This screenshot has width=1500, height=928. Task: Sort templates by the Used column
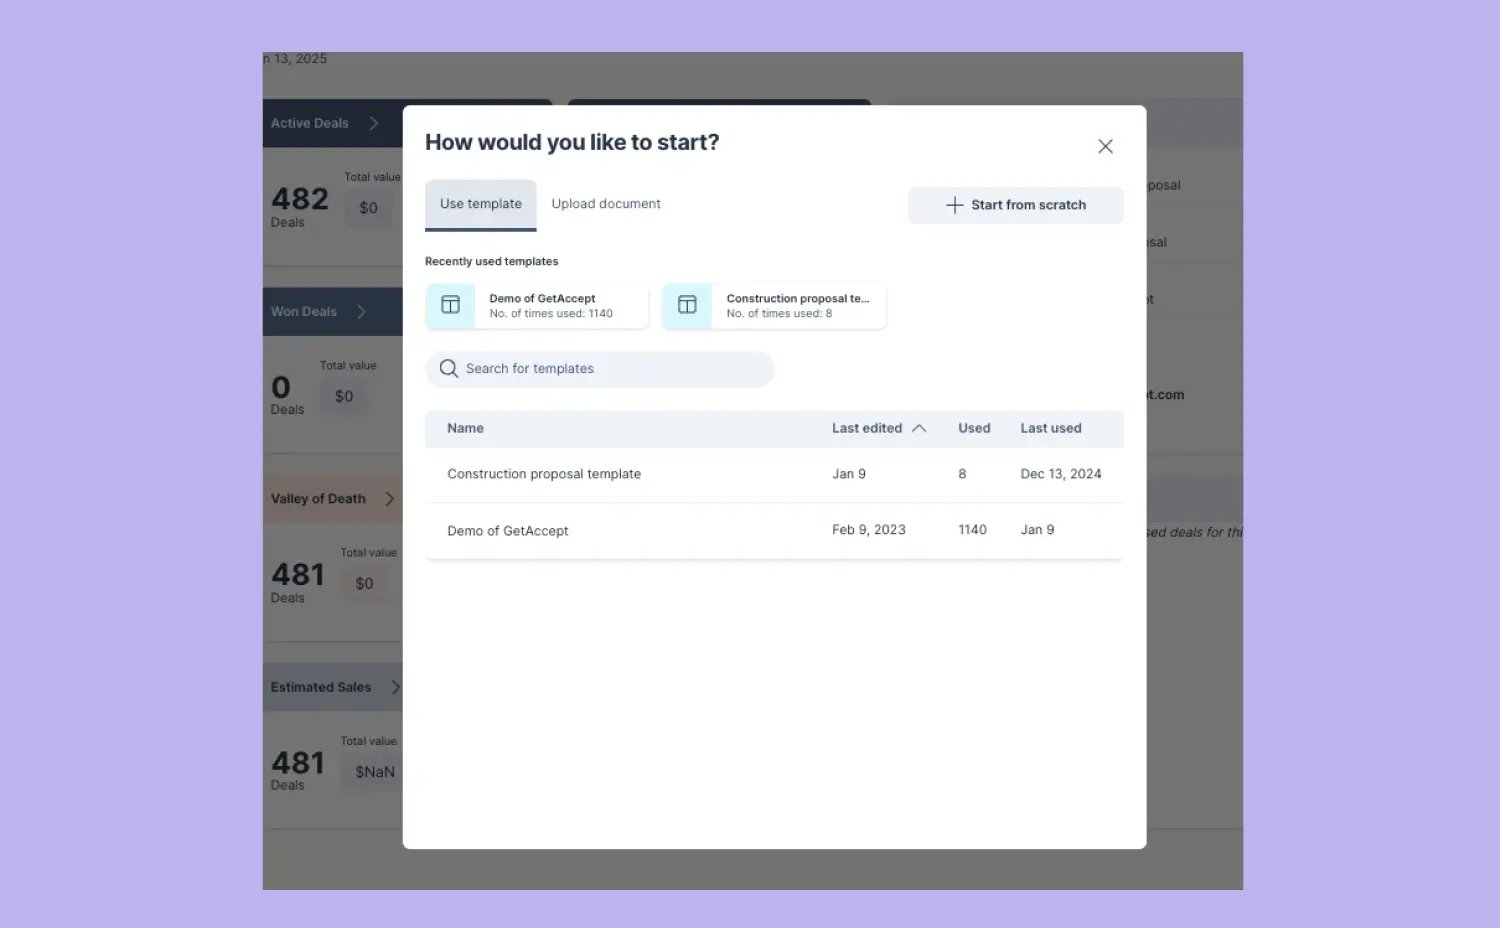(x=973, y=428)
